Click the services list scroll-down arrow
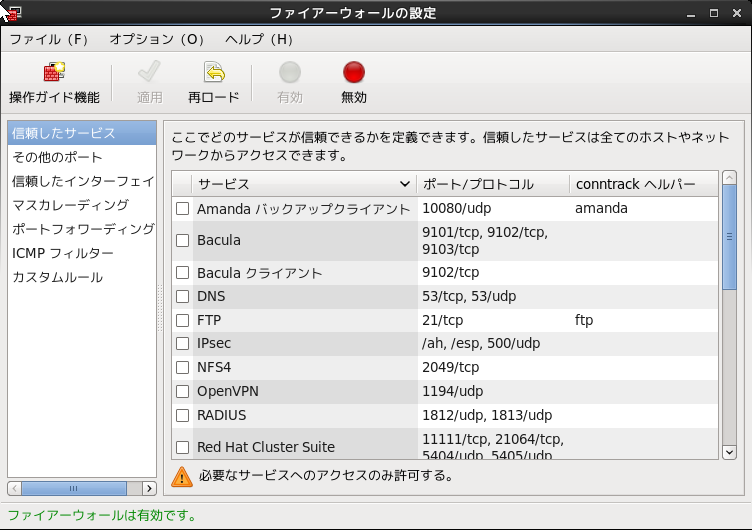 pos(729,452)
